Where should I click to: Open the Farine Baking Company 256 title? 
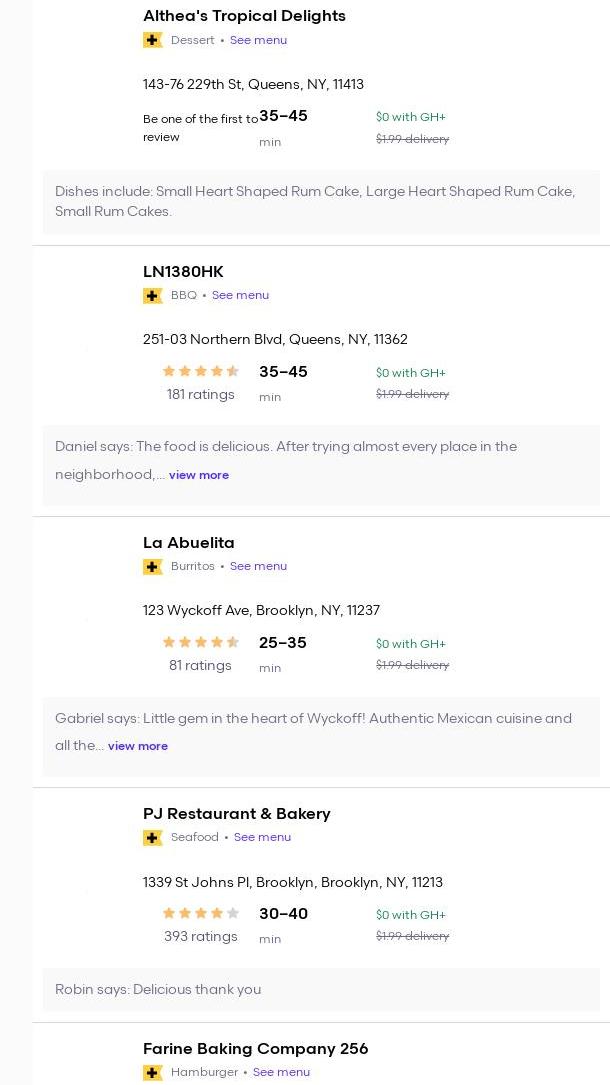pyautogui.click(x=255, y=1049)
